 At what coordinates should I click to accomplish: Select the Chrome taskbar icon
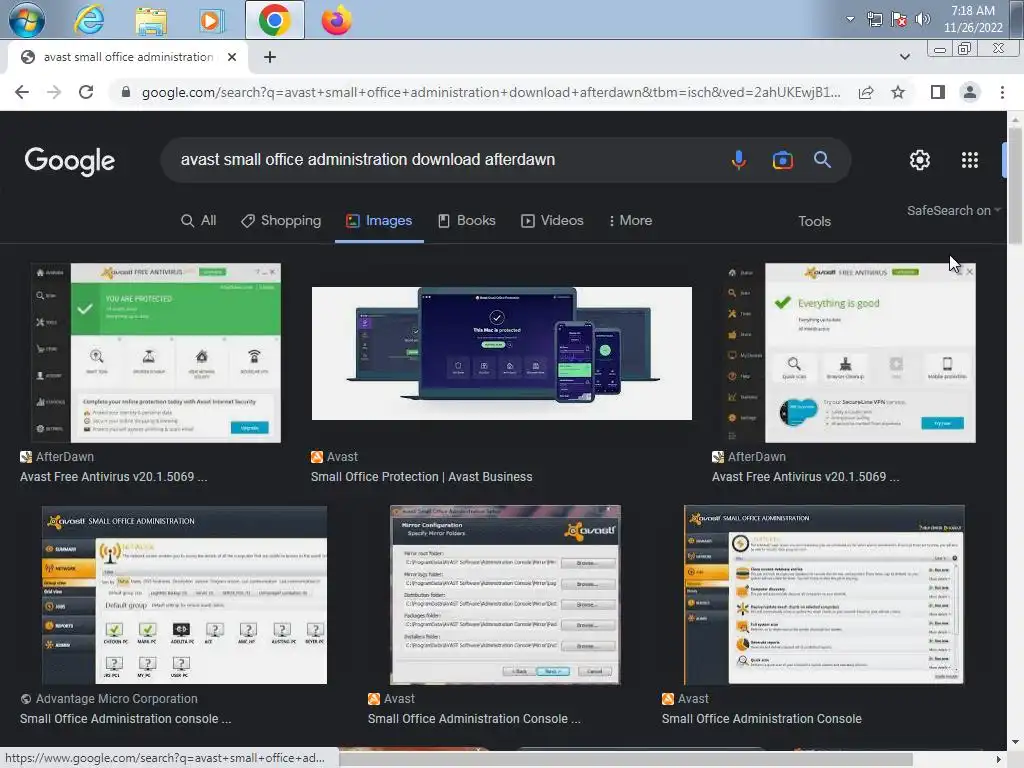[274, 20]
